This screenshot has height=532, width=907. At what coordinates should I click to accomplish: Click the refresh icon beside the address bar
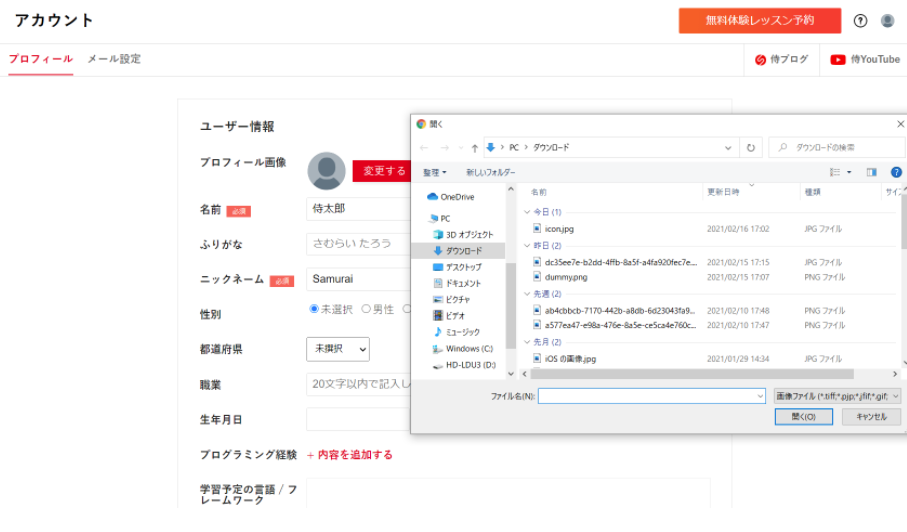(x=751, y=148)
